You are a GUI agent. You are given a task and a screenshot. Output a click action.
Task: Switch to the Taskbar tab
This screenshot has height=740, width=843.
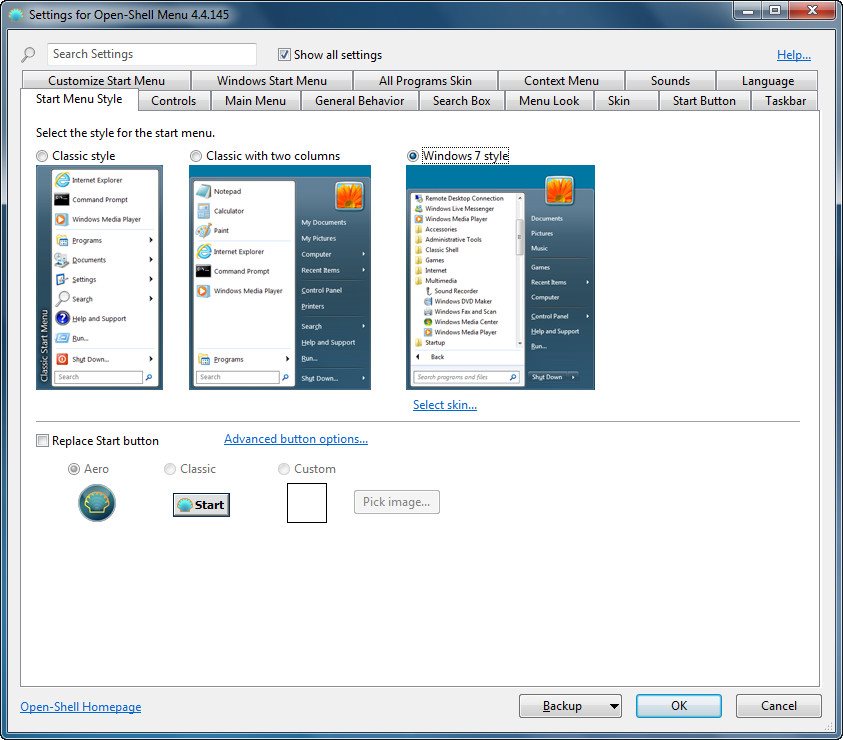pyautogui.click(x=785, y=101)
